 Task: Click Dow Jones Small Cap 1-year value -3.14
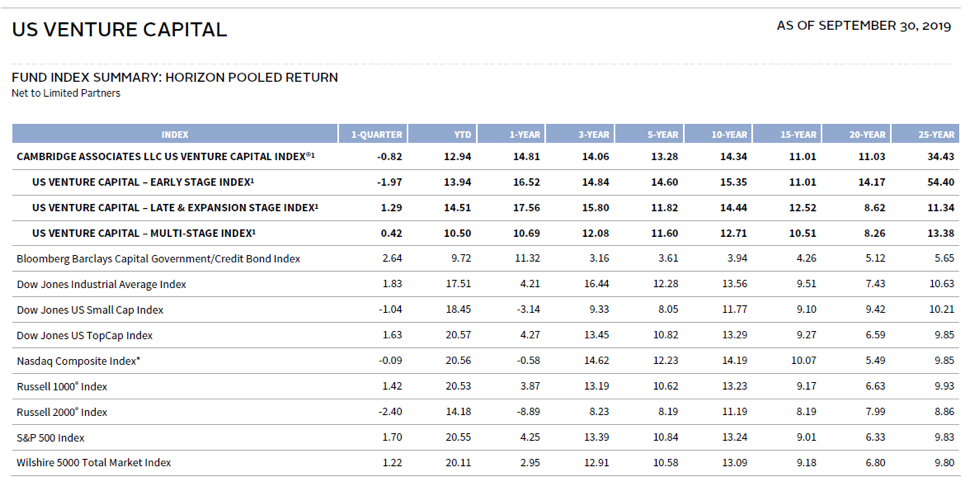528,309
